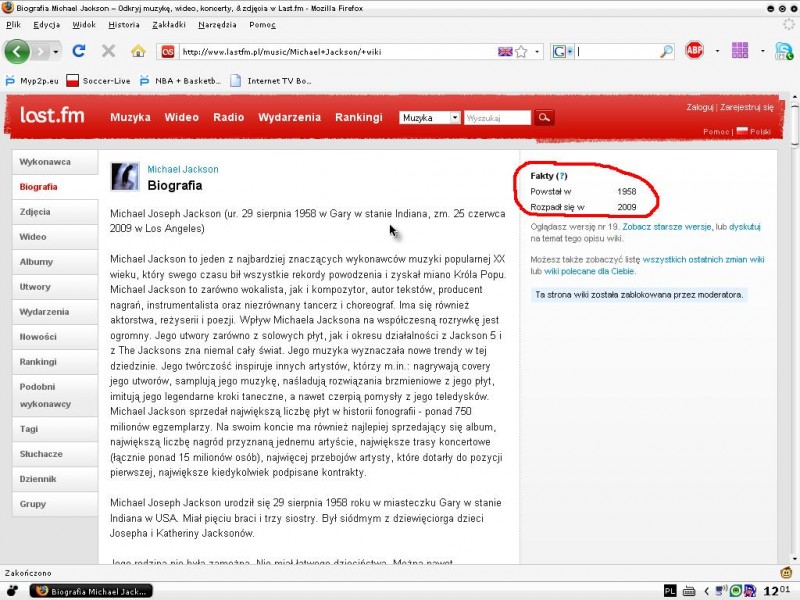Click the Zaloguj login link
800x600 pixels.
(x=699, y=107)
